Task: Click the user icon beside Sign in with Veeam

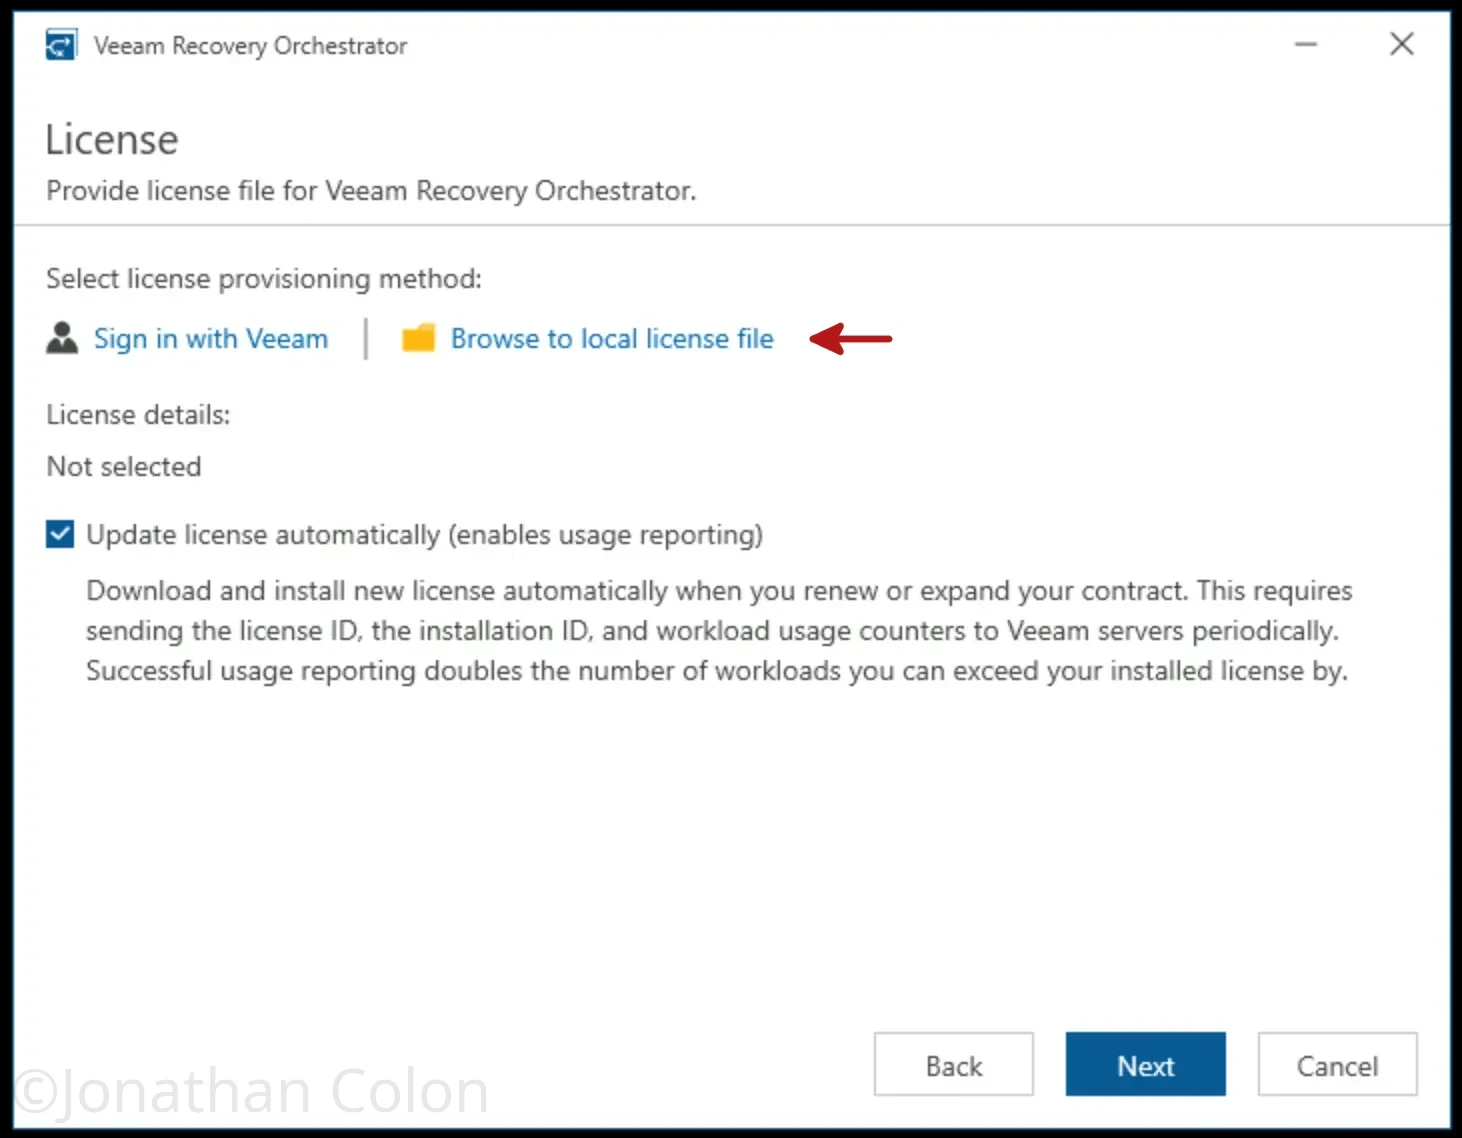Action: coord(62,338)
